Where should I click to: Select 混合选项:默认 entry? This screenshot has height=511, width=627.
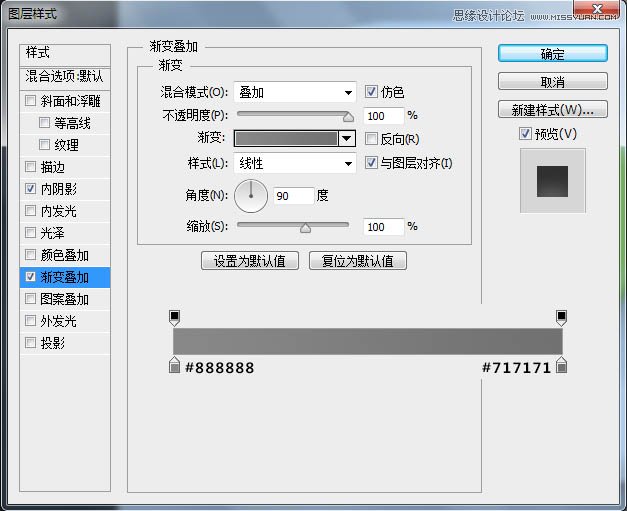tap(65, 77)
